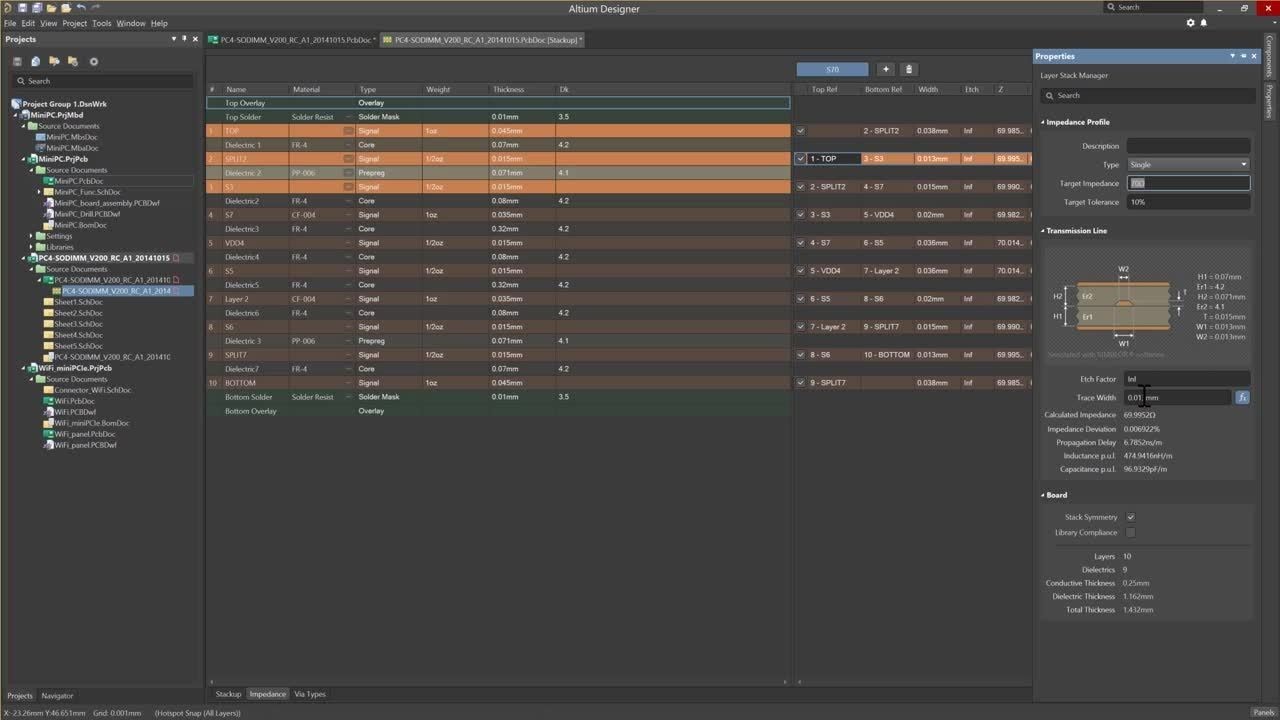Image resolution: width=1280 pixels, height=720 pixels.
Task: Select the S70 impedance profile button
Action: coord(832,69)
